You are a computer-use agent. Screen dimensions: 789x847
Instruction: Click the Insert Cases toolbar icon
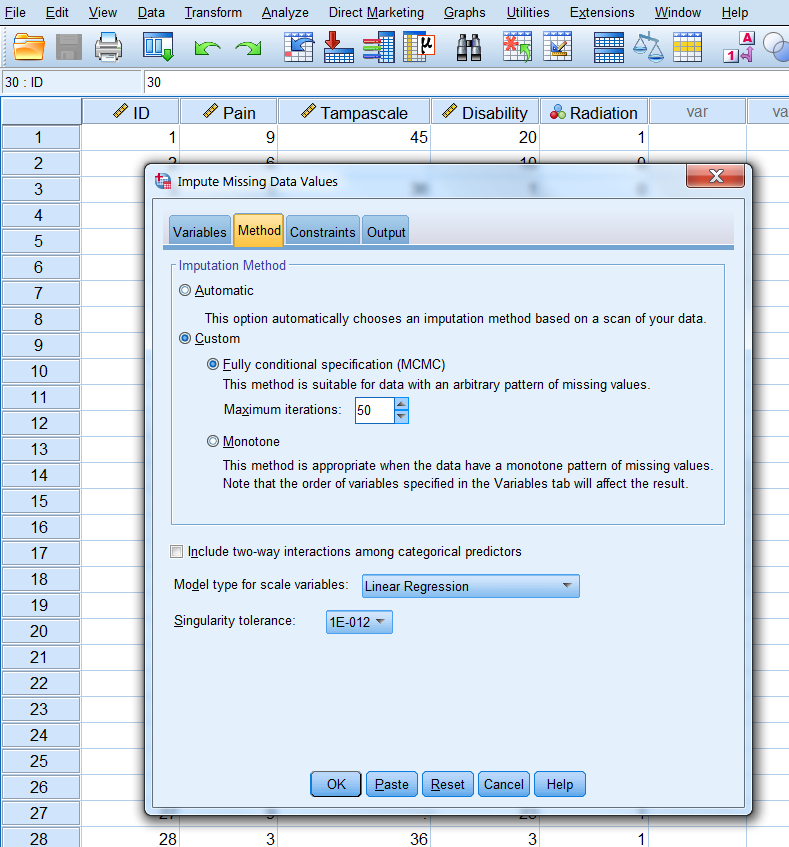point(517,46)
